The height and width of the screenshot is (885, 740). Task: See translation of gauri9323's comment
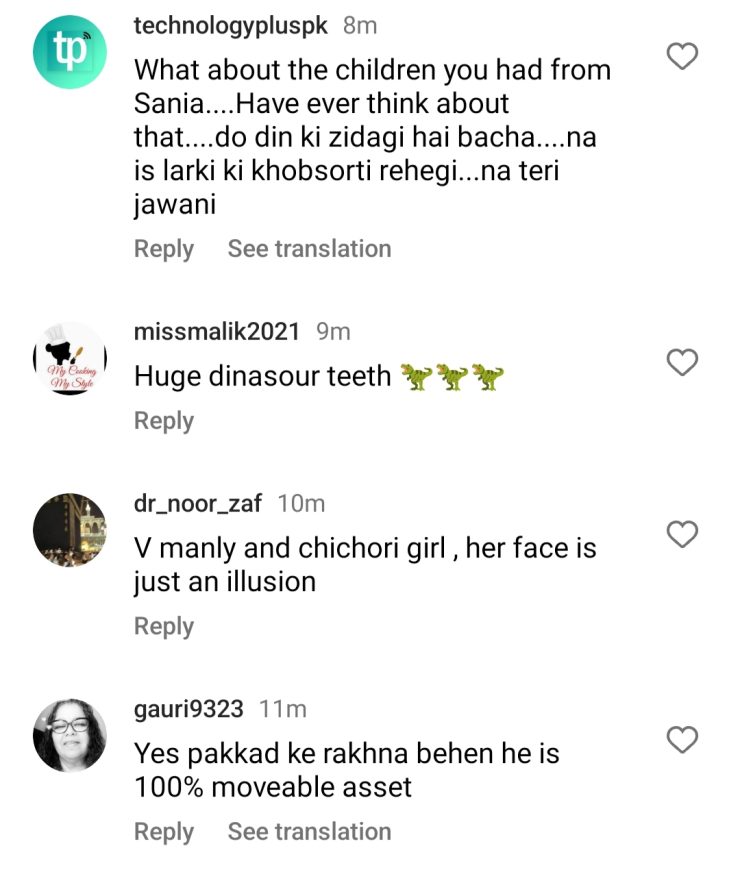[x=309, y=831]
